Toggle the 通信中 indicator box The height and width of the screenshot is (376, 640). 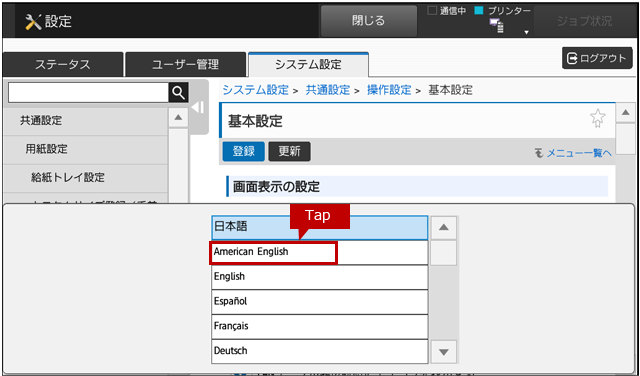pos(432,11)
